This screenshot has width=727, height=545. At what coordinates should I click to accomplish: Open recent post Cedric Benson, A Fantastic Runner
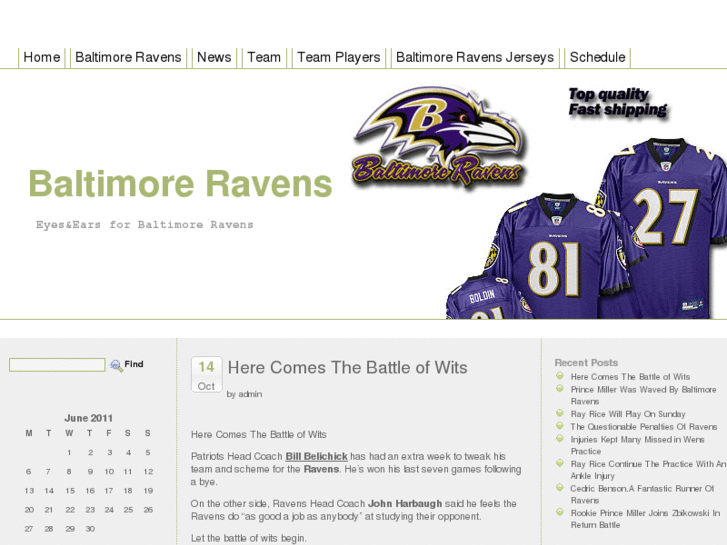tap(642, 494)
